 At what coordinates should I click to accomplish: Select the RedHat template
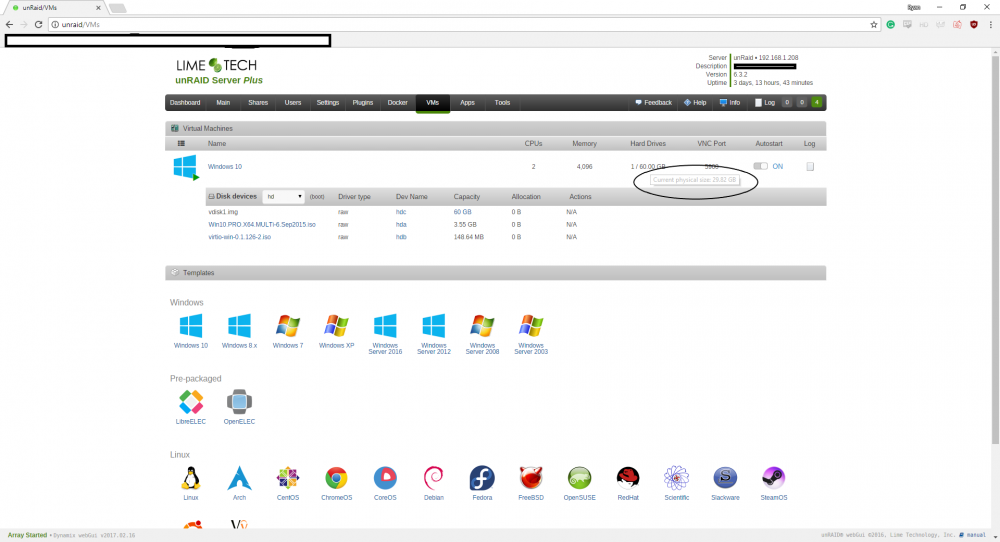point(628,478)
